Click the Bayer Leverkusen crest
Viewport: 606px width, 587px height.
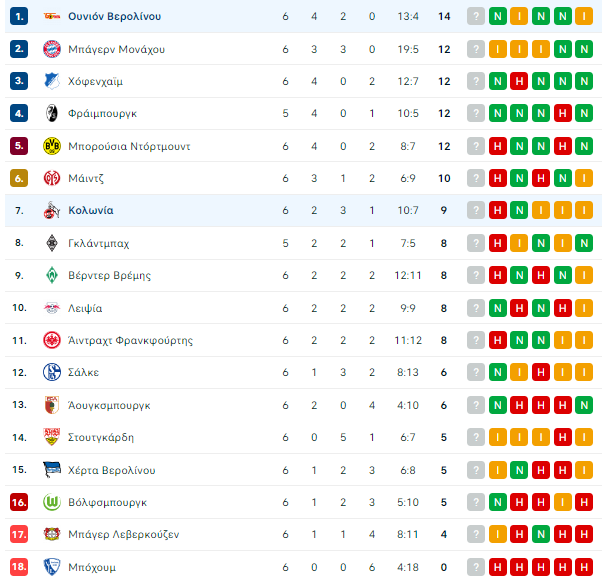click(52, 534)
